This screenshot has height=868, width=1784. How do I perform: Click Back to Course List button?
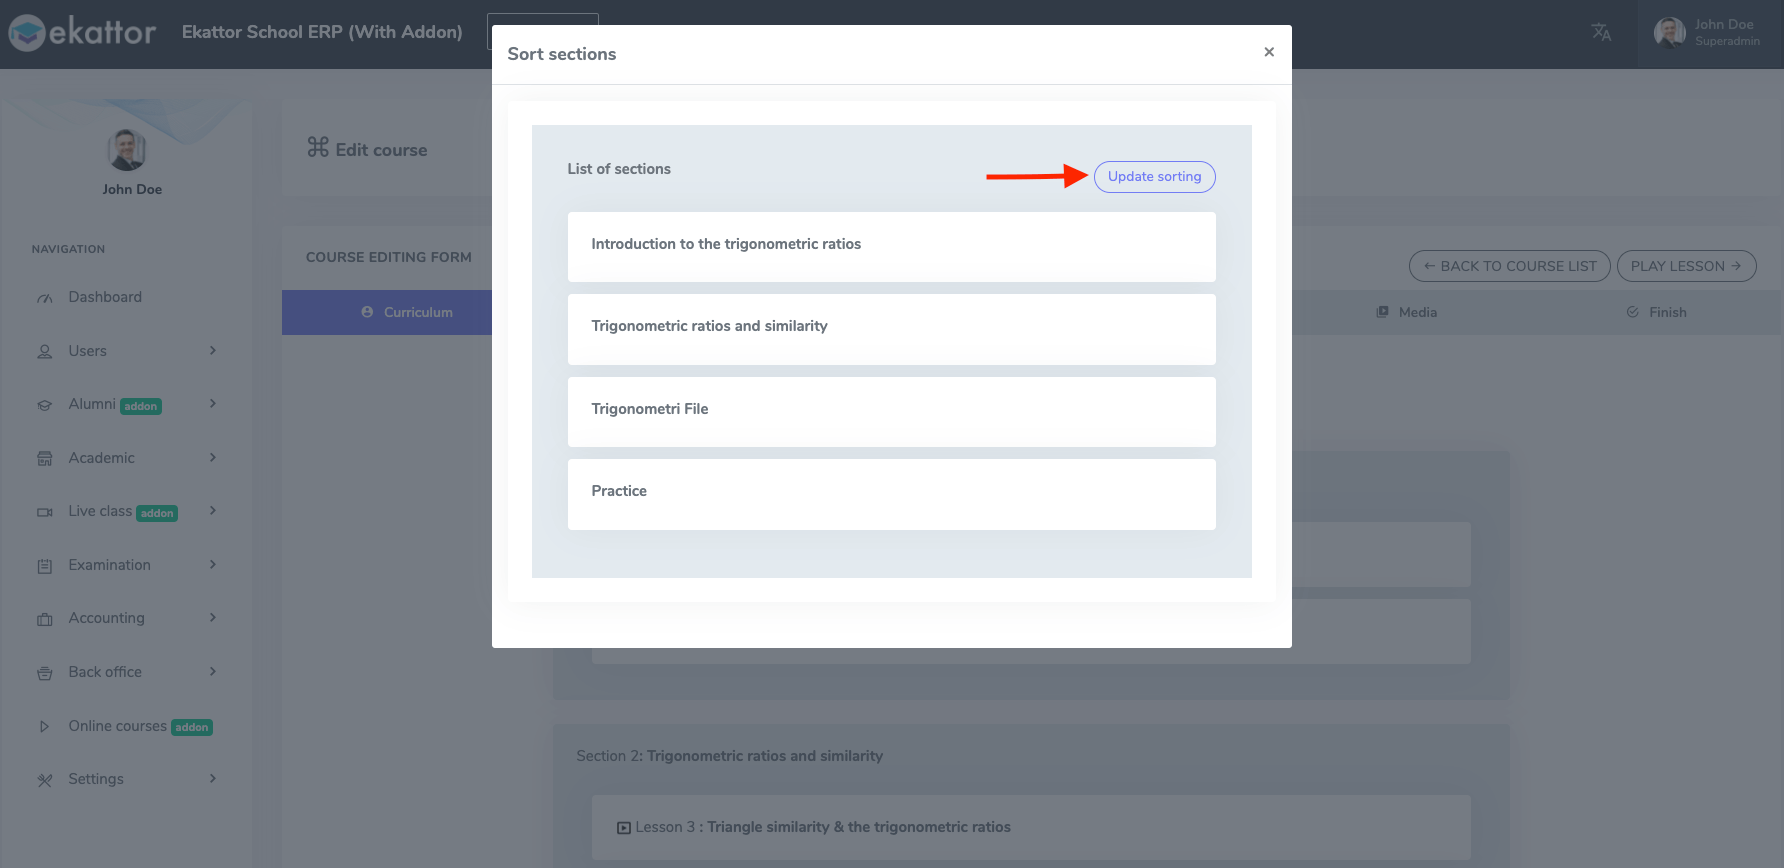pyautogui.click(x=1509, y=266)
